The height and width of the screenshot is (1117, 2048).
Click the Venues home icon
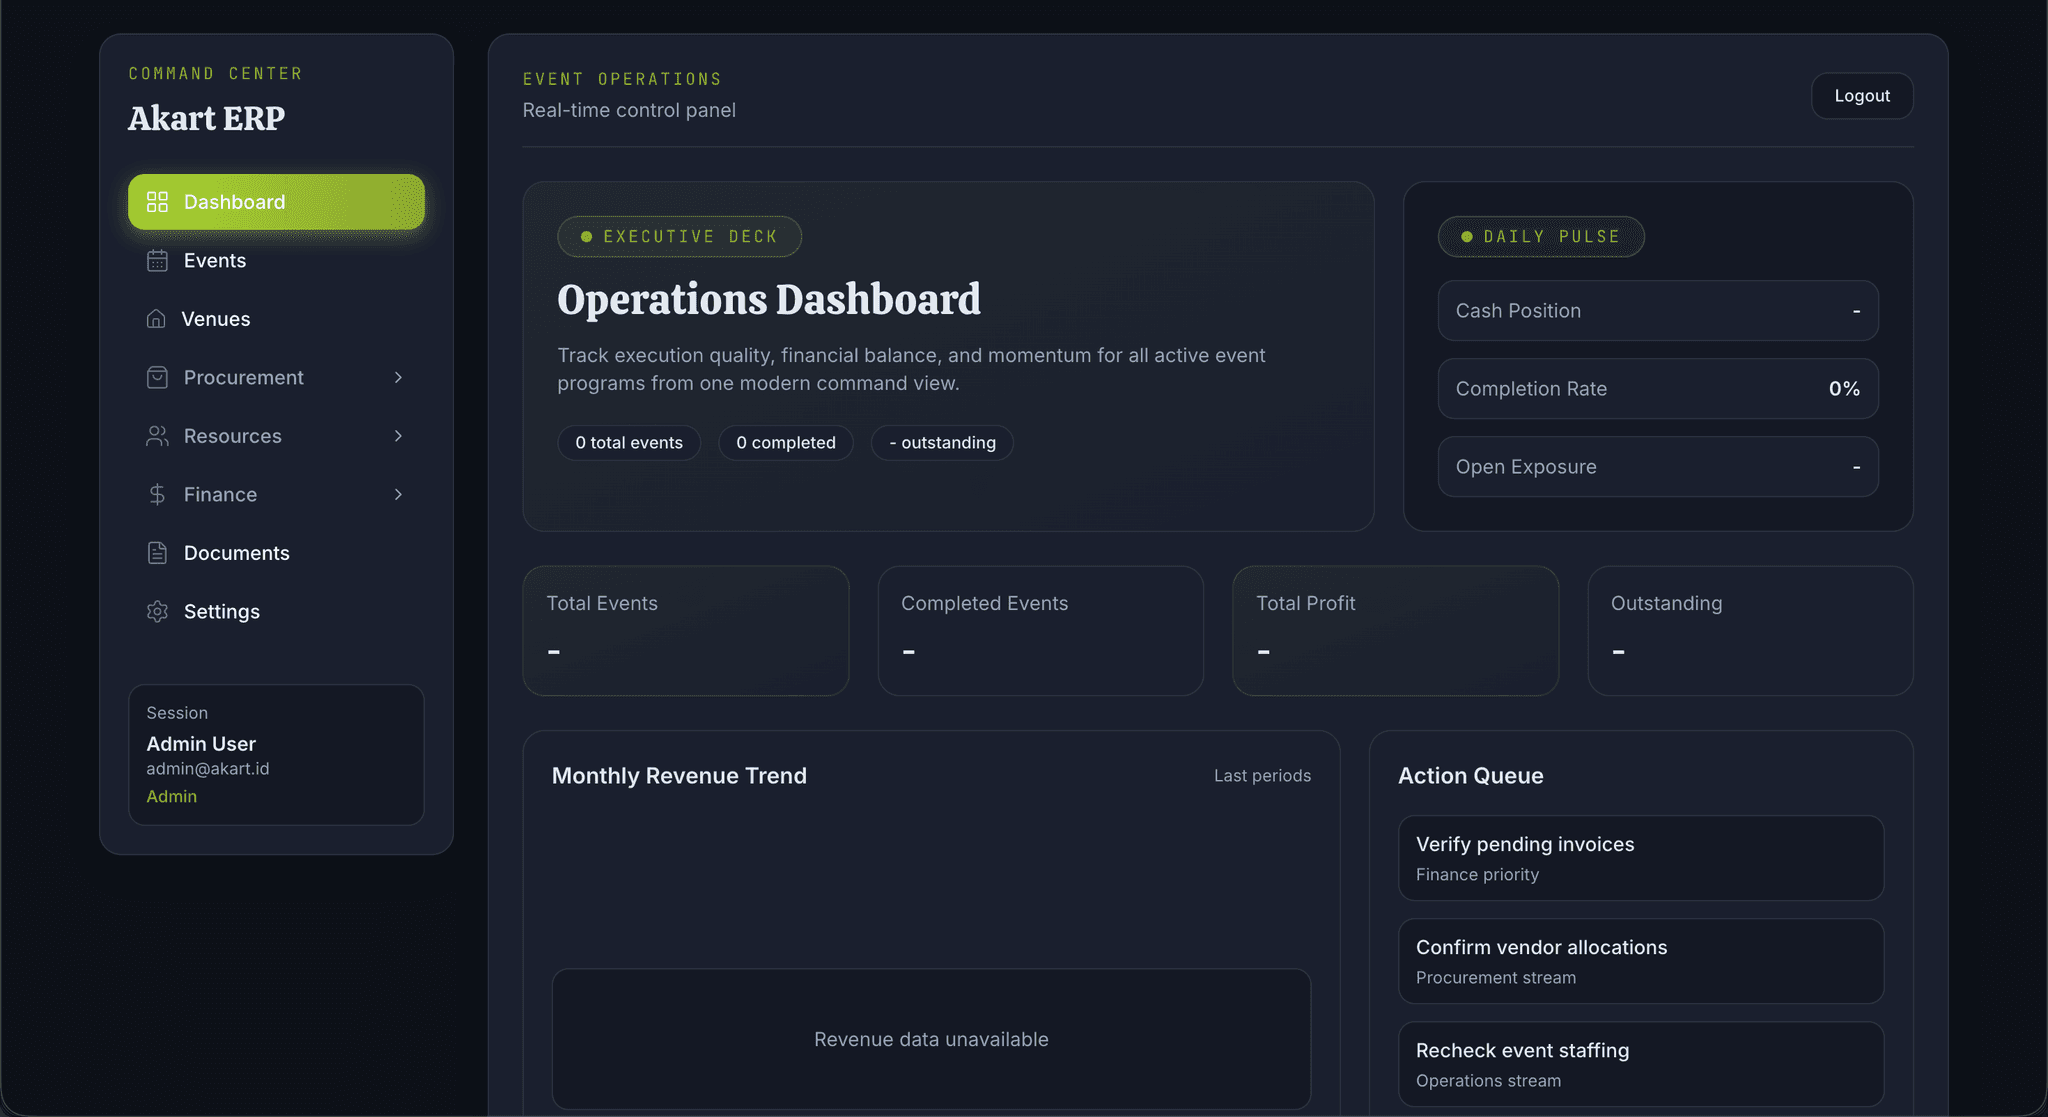click(x=156, y=319)
